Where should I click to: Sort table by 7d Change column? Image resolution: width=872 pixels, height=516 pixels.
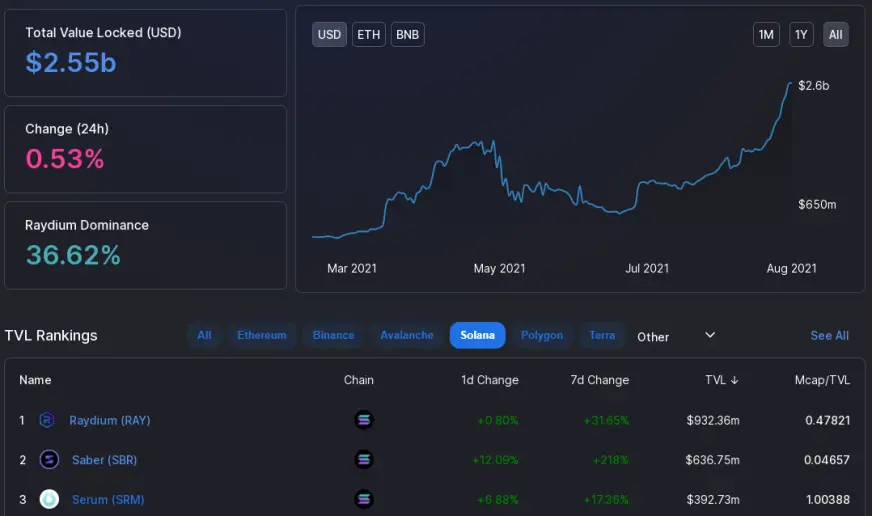click(600, 380)
